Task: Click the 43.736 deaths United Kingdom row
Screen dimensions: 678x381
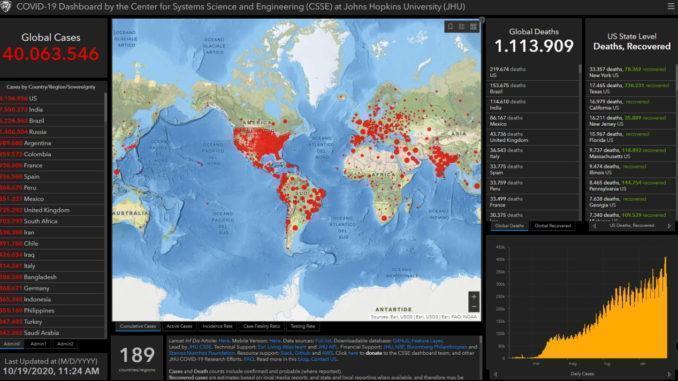Action: pos(533,137)
